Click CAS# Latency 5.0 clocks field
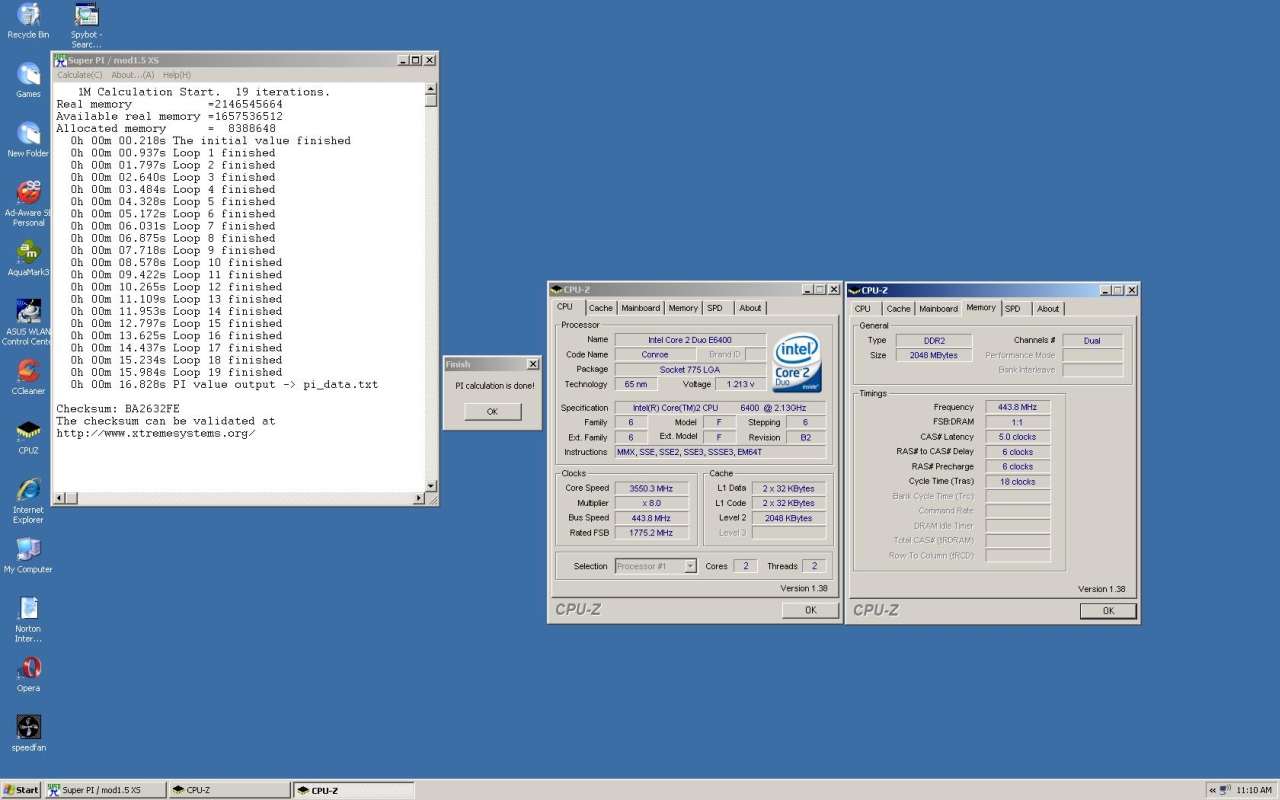 [x=1018, y=437]
